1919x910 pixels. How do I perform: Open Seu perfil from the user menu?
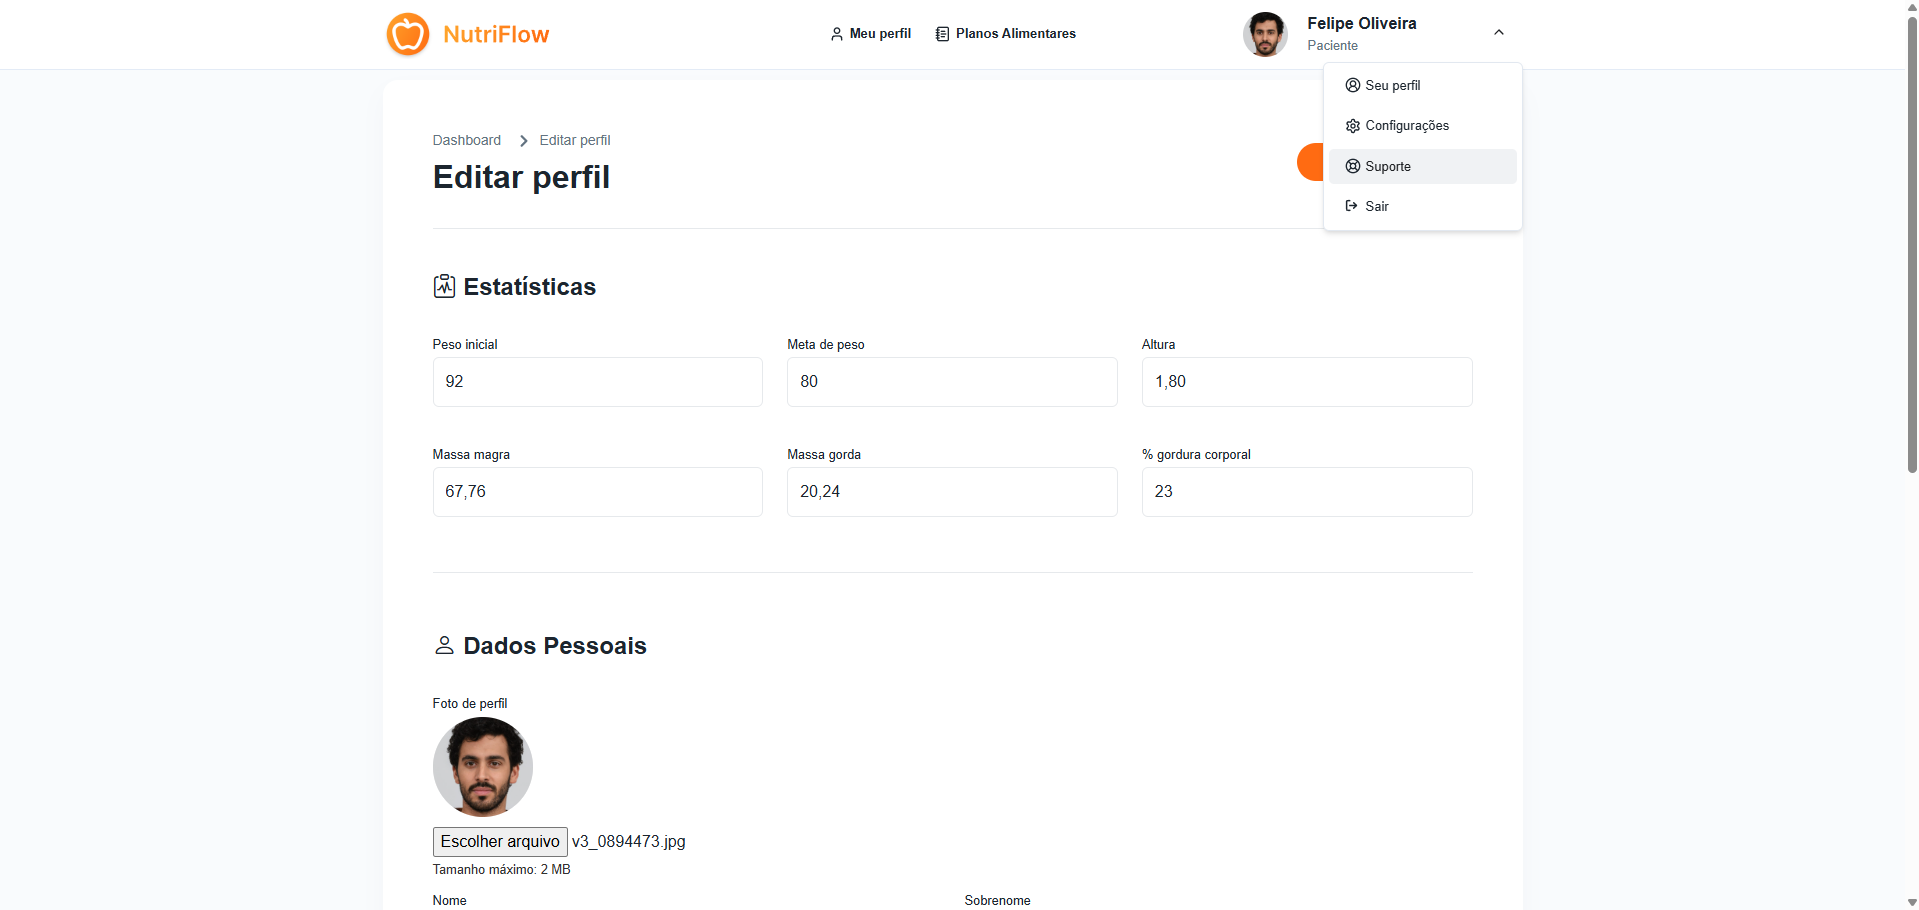click(x=1392, y=86)
